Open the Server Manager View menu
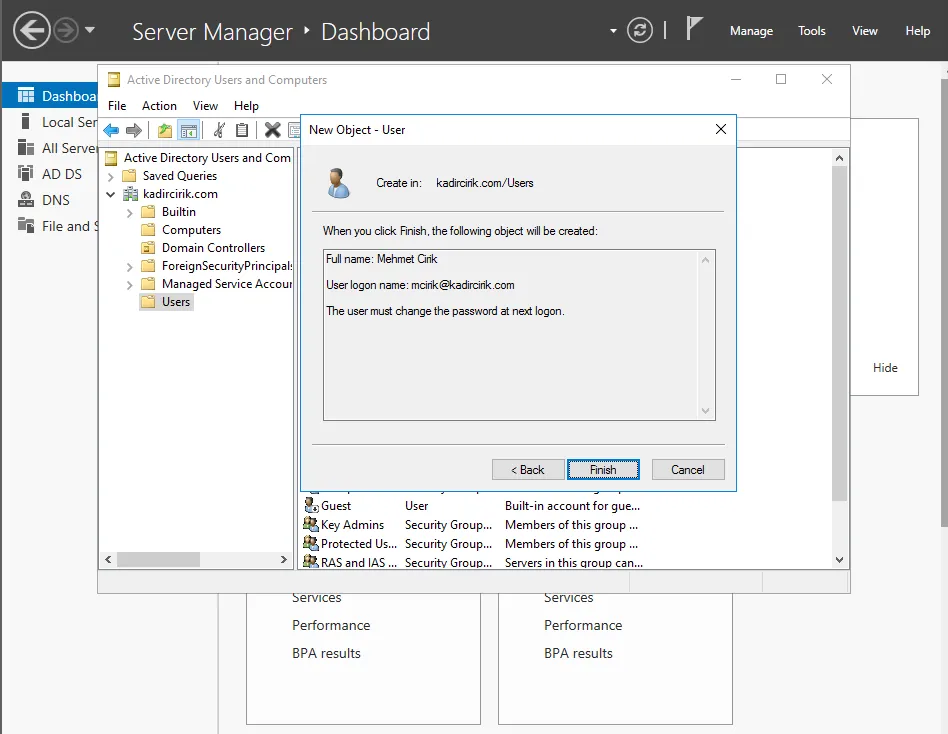Viewport: 948px width, 734px height. pos(865,31)
